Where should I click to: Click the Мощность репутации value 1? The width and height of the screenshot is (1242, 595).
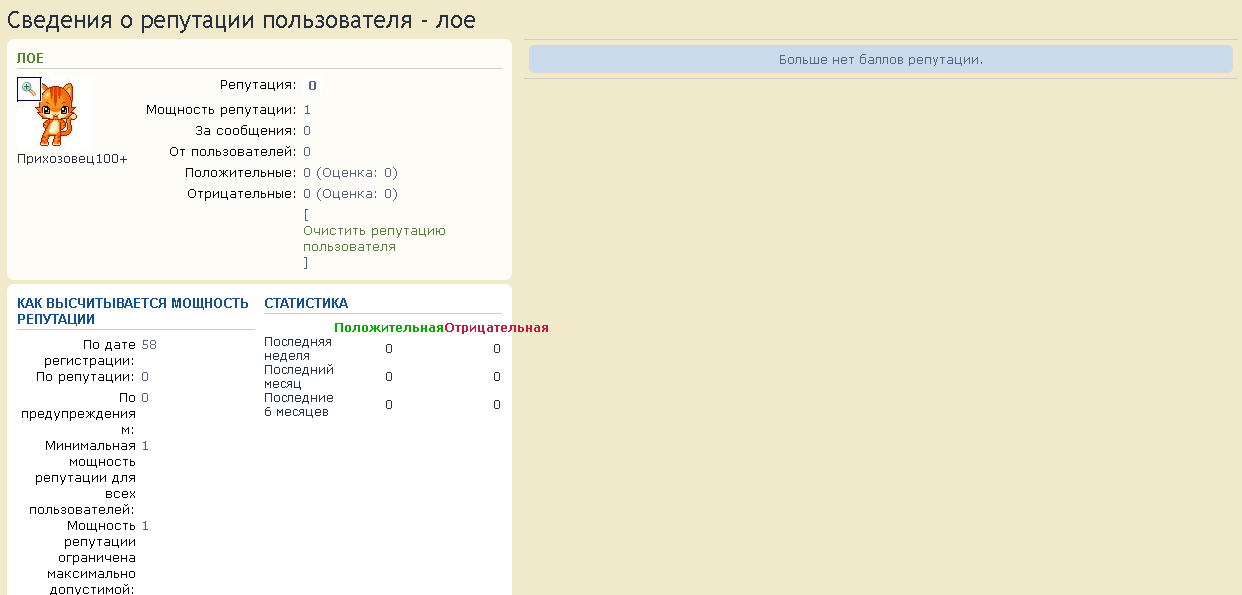click(x=307, y=110)
